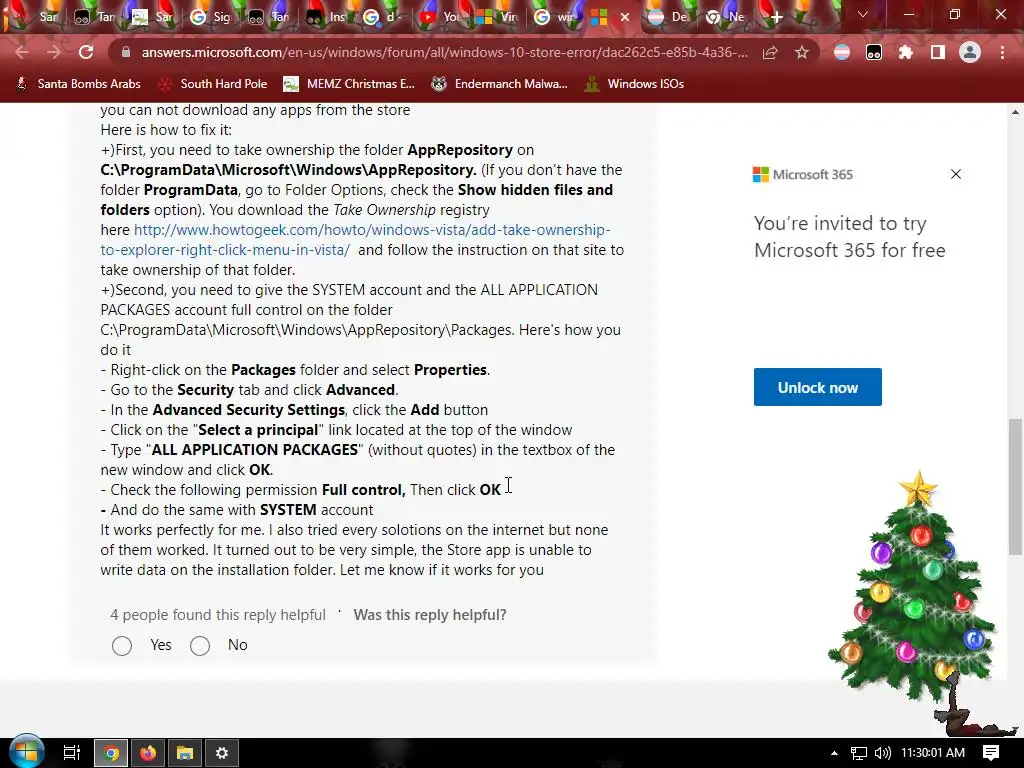The image size is (1024, 768).
Task: Select No for reply helpful
Action: click(x=200, y=645)
